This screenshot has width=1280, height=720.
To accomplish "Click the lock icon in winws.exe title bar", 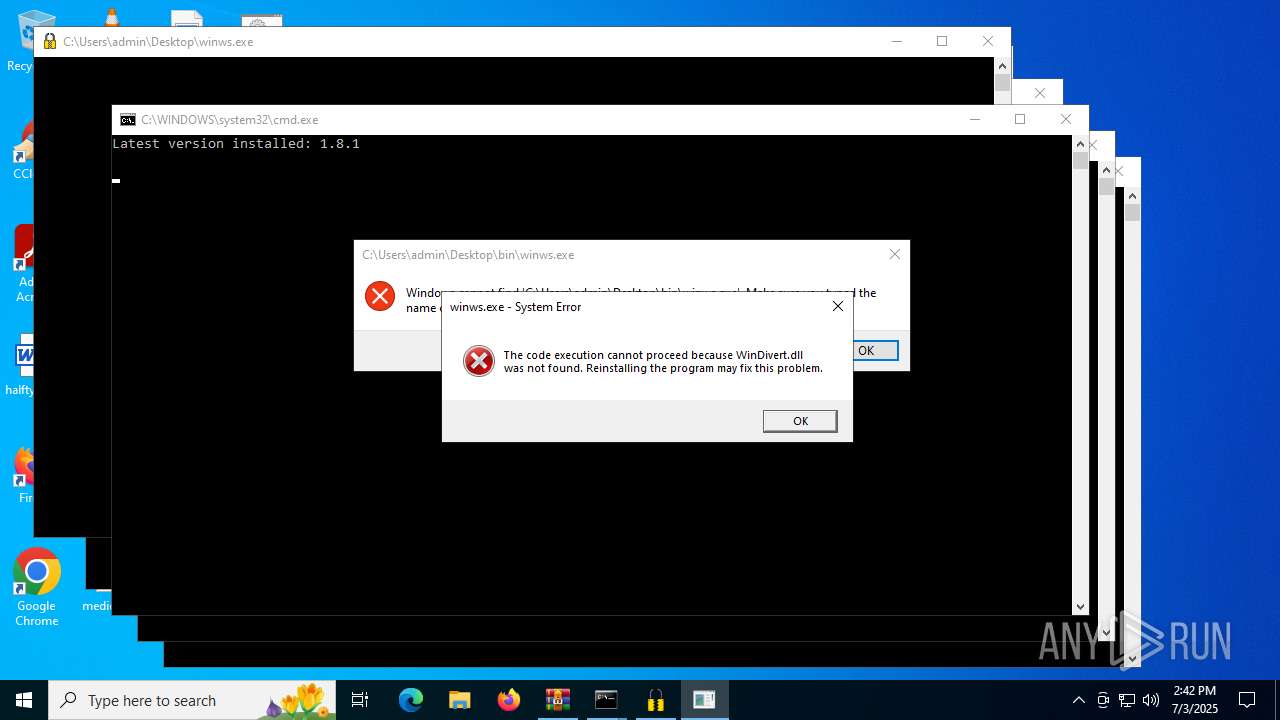I will [50, 41].
